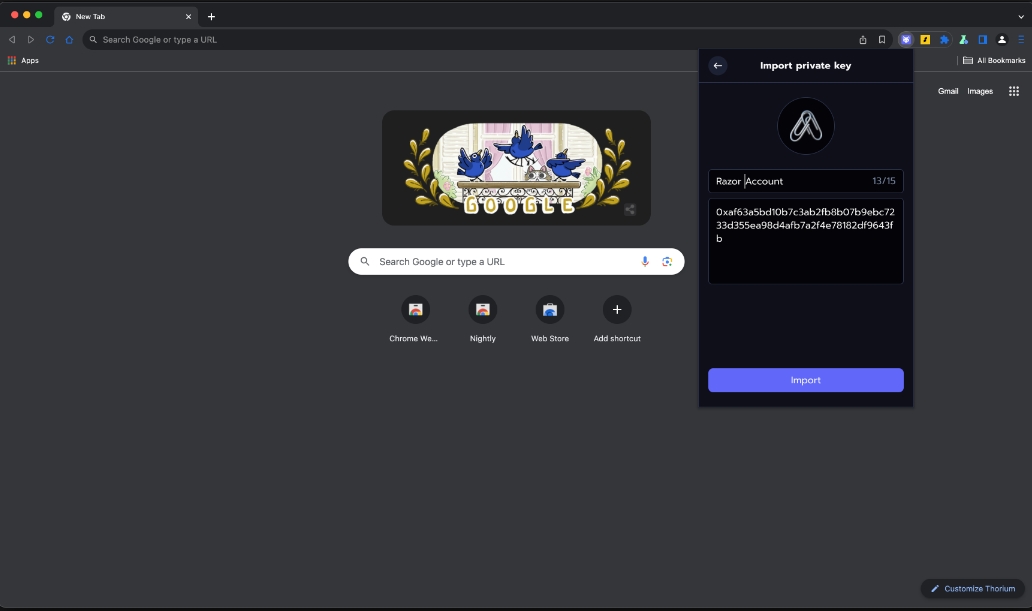
Task: Click the wallet account avatar logo
Action: tap(806, 126)
